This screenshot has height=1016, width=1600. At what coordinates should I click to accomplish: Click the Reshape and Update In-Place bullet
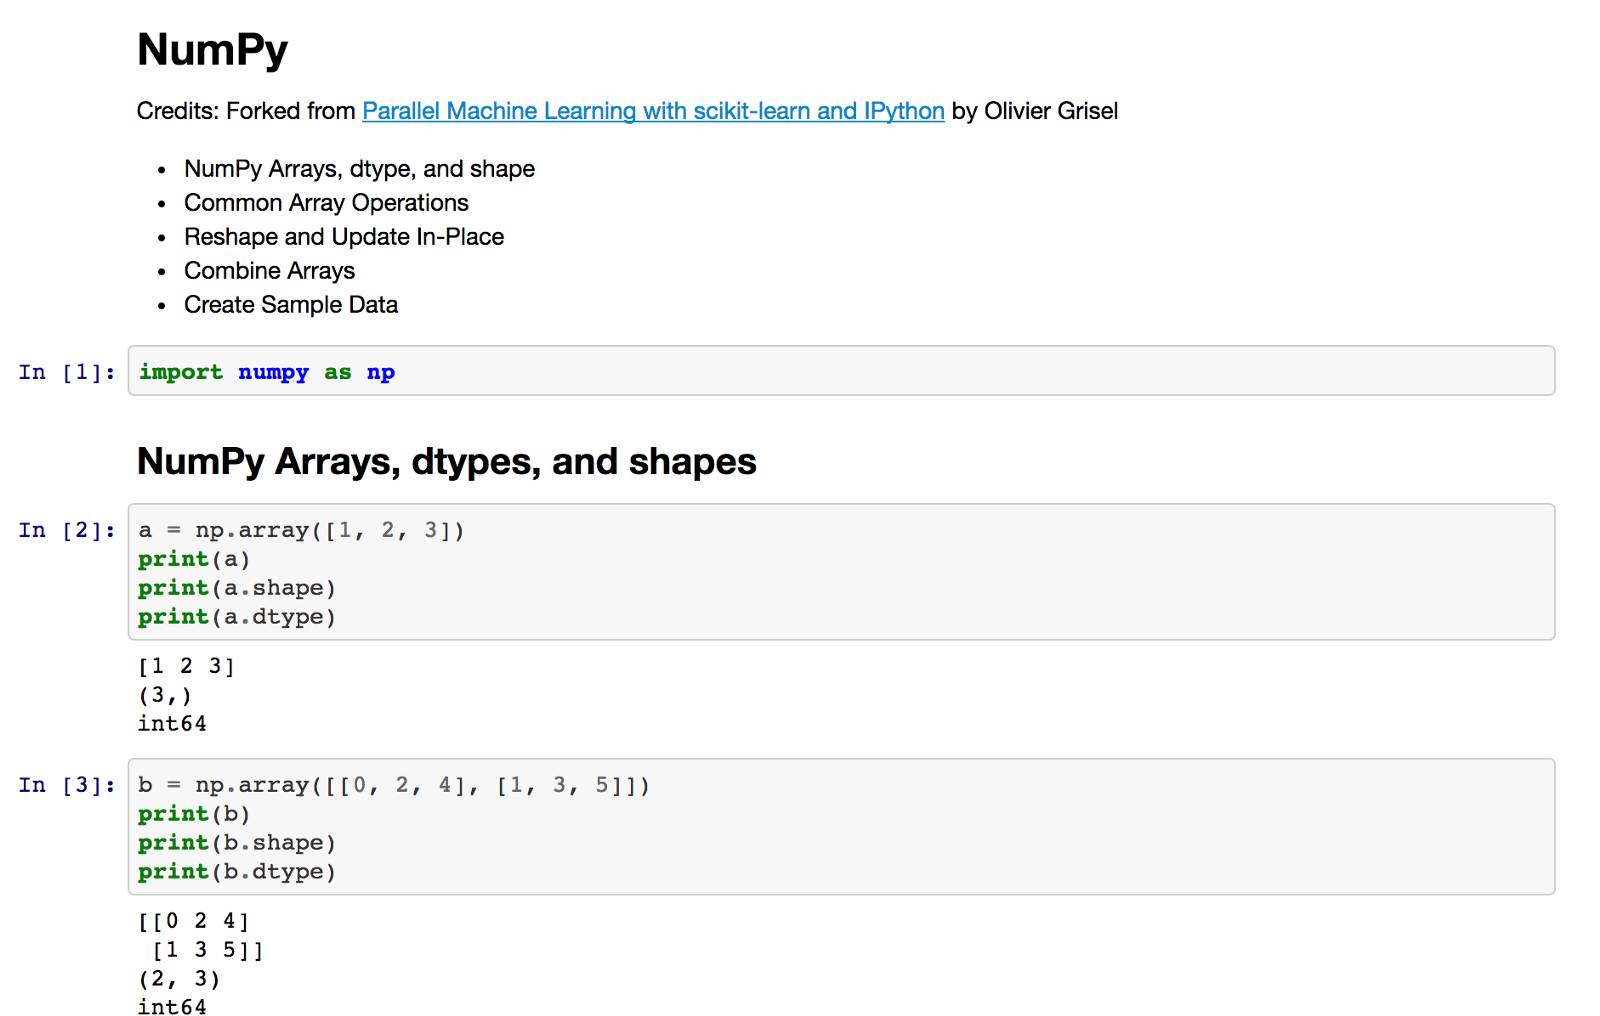pyautogui.click(x=343, y=237)
